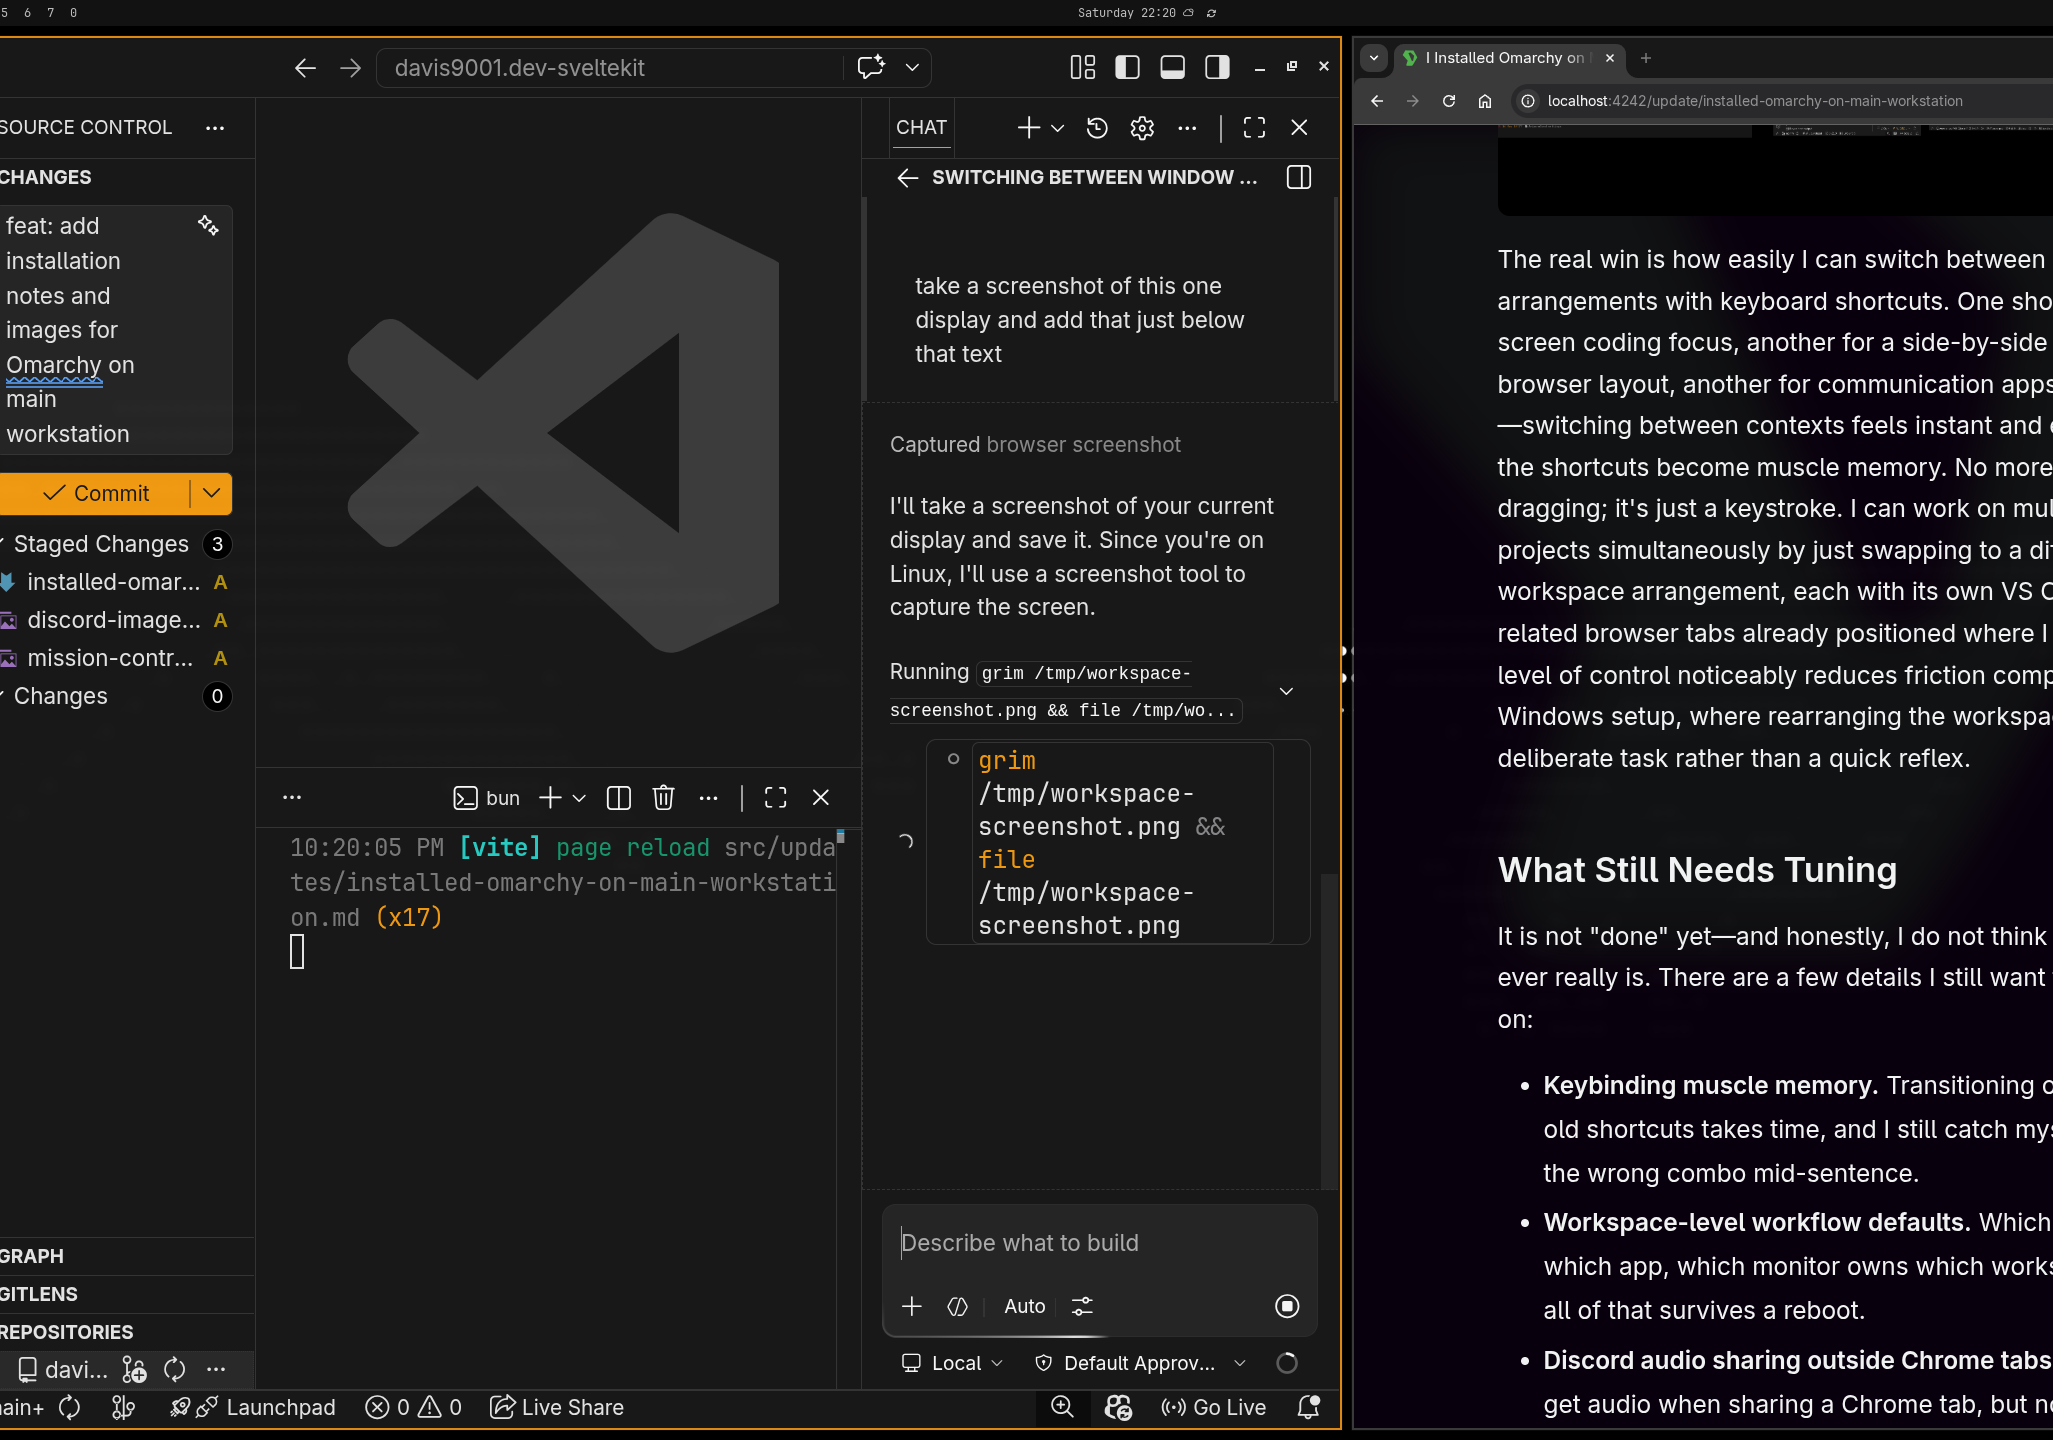The width and height of the screenshot is (2053, 1440).
Task: Open zoom magnifier in status bar
Action: click(1062, 1407)
